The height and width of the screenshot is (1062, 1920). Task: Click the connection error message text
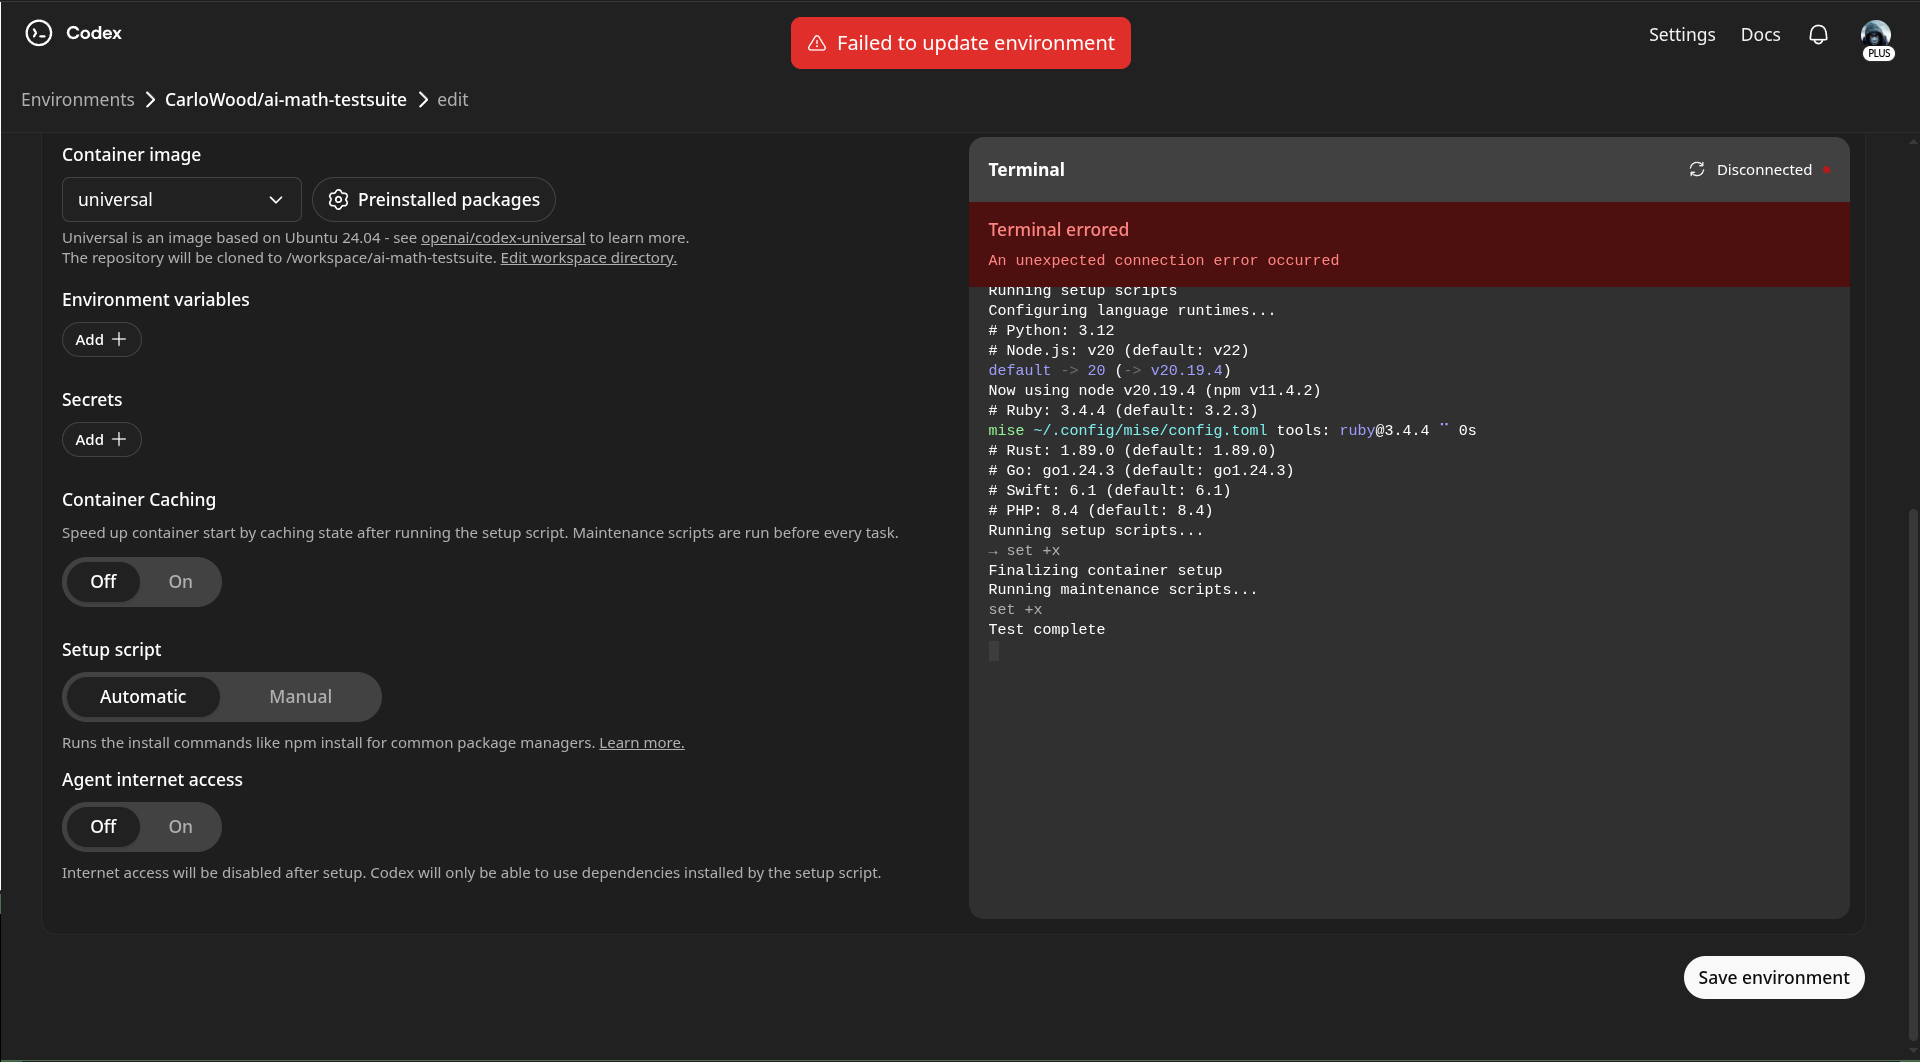coord(1163,261)
